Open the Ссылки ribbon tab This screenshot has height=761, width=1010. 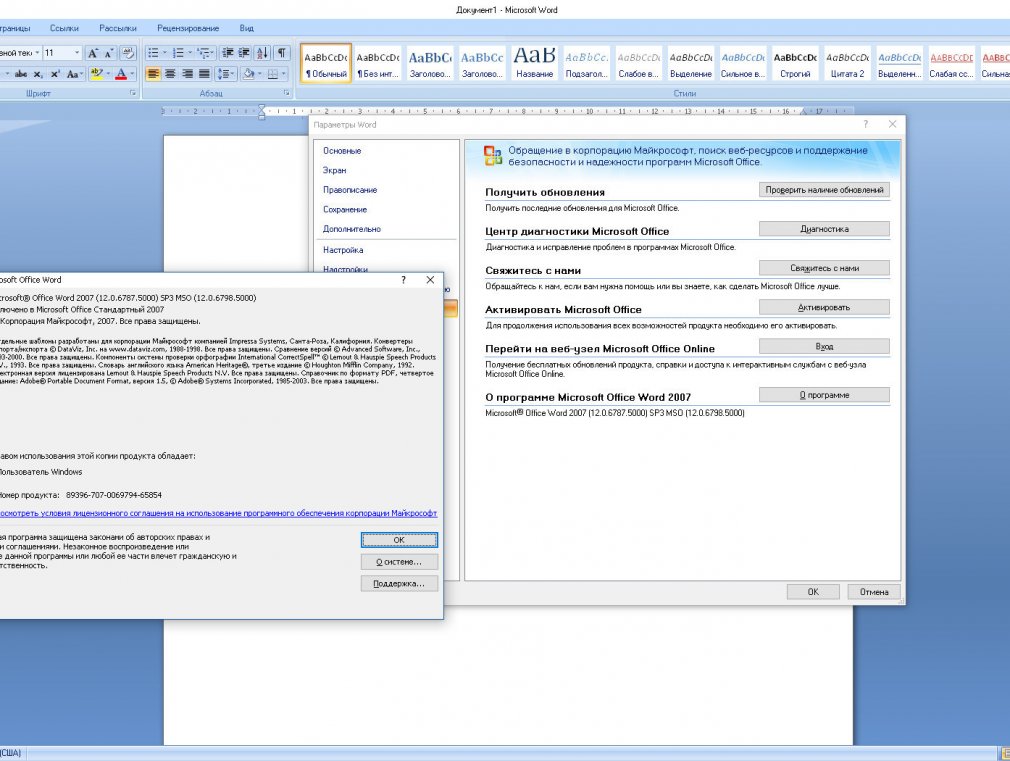[64, 28]
